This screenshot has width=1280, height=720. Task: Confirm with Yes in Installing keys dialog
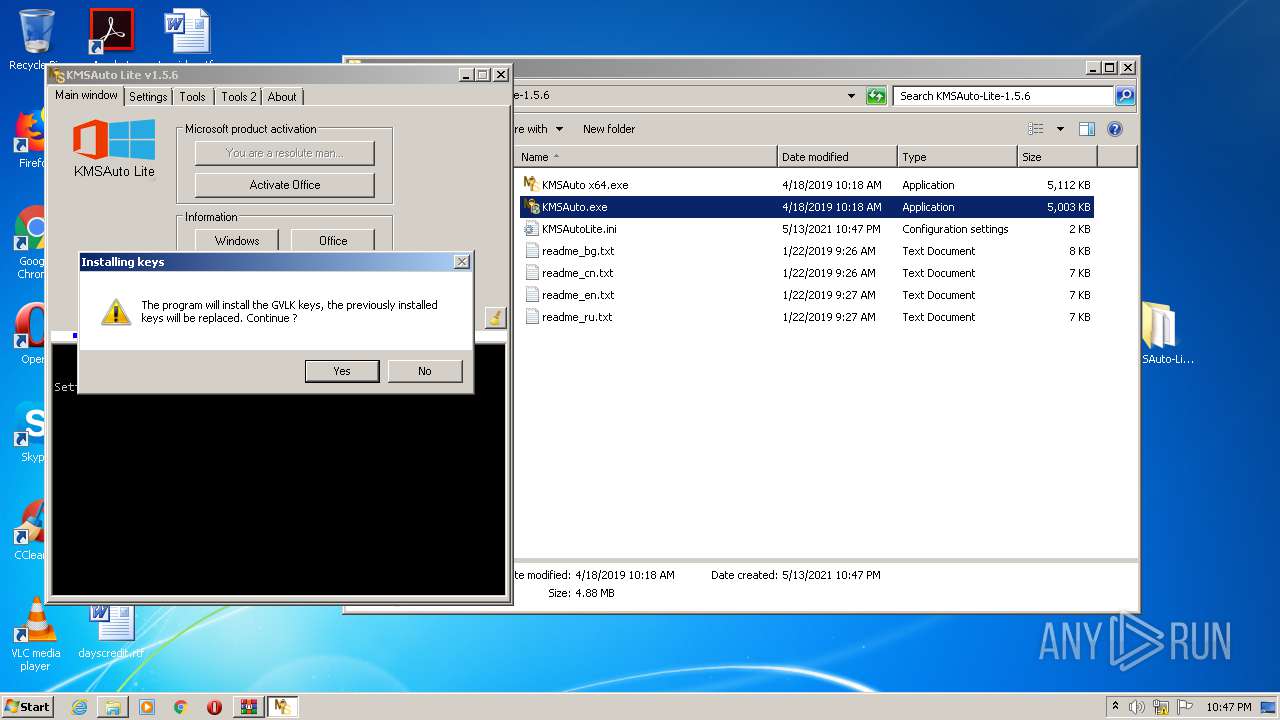click(342, 371)
